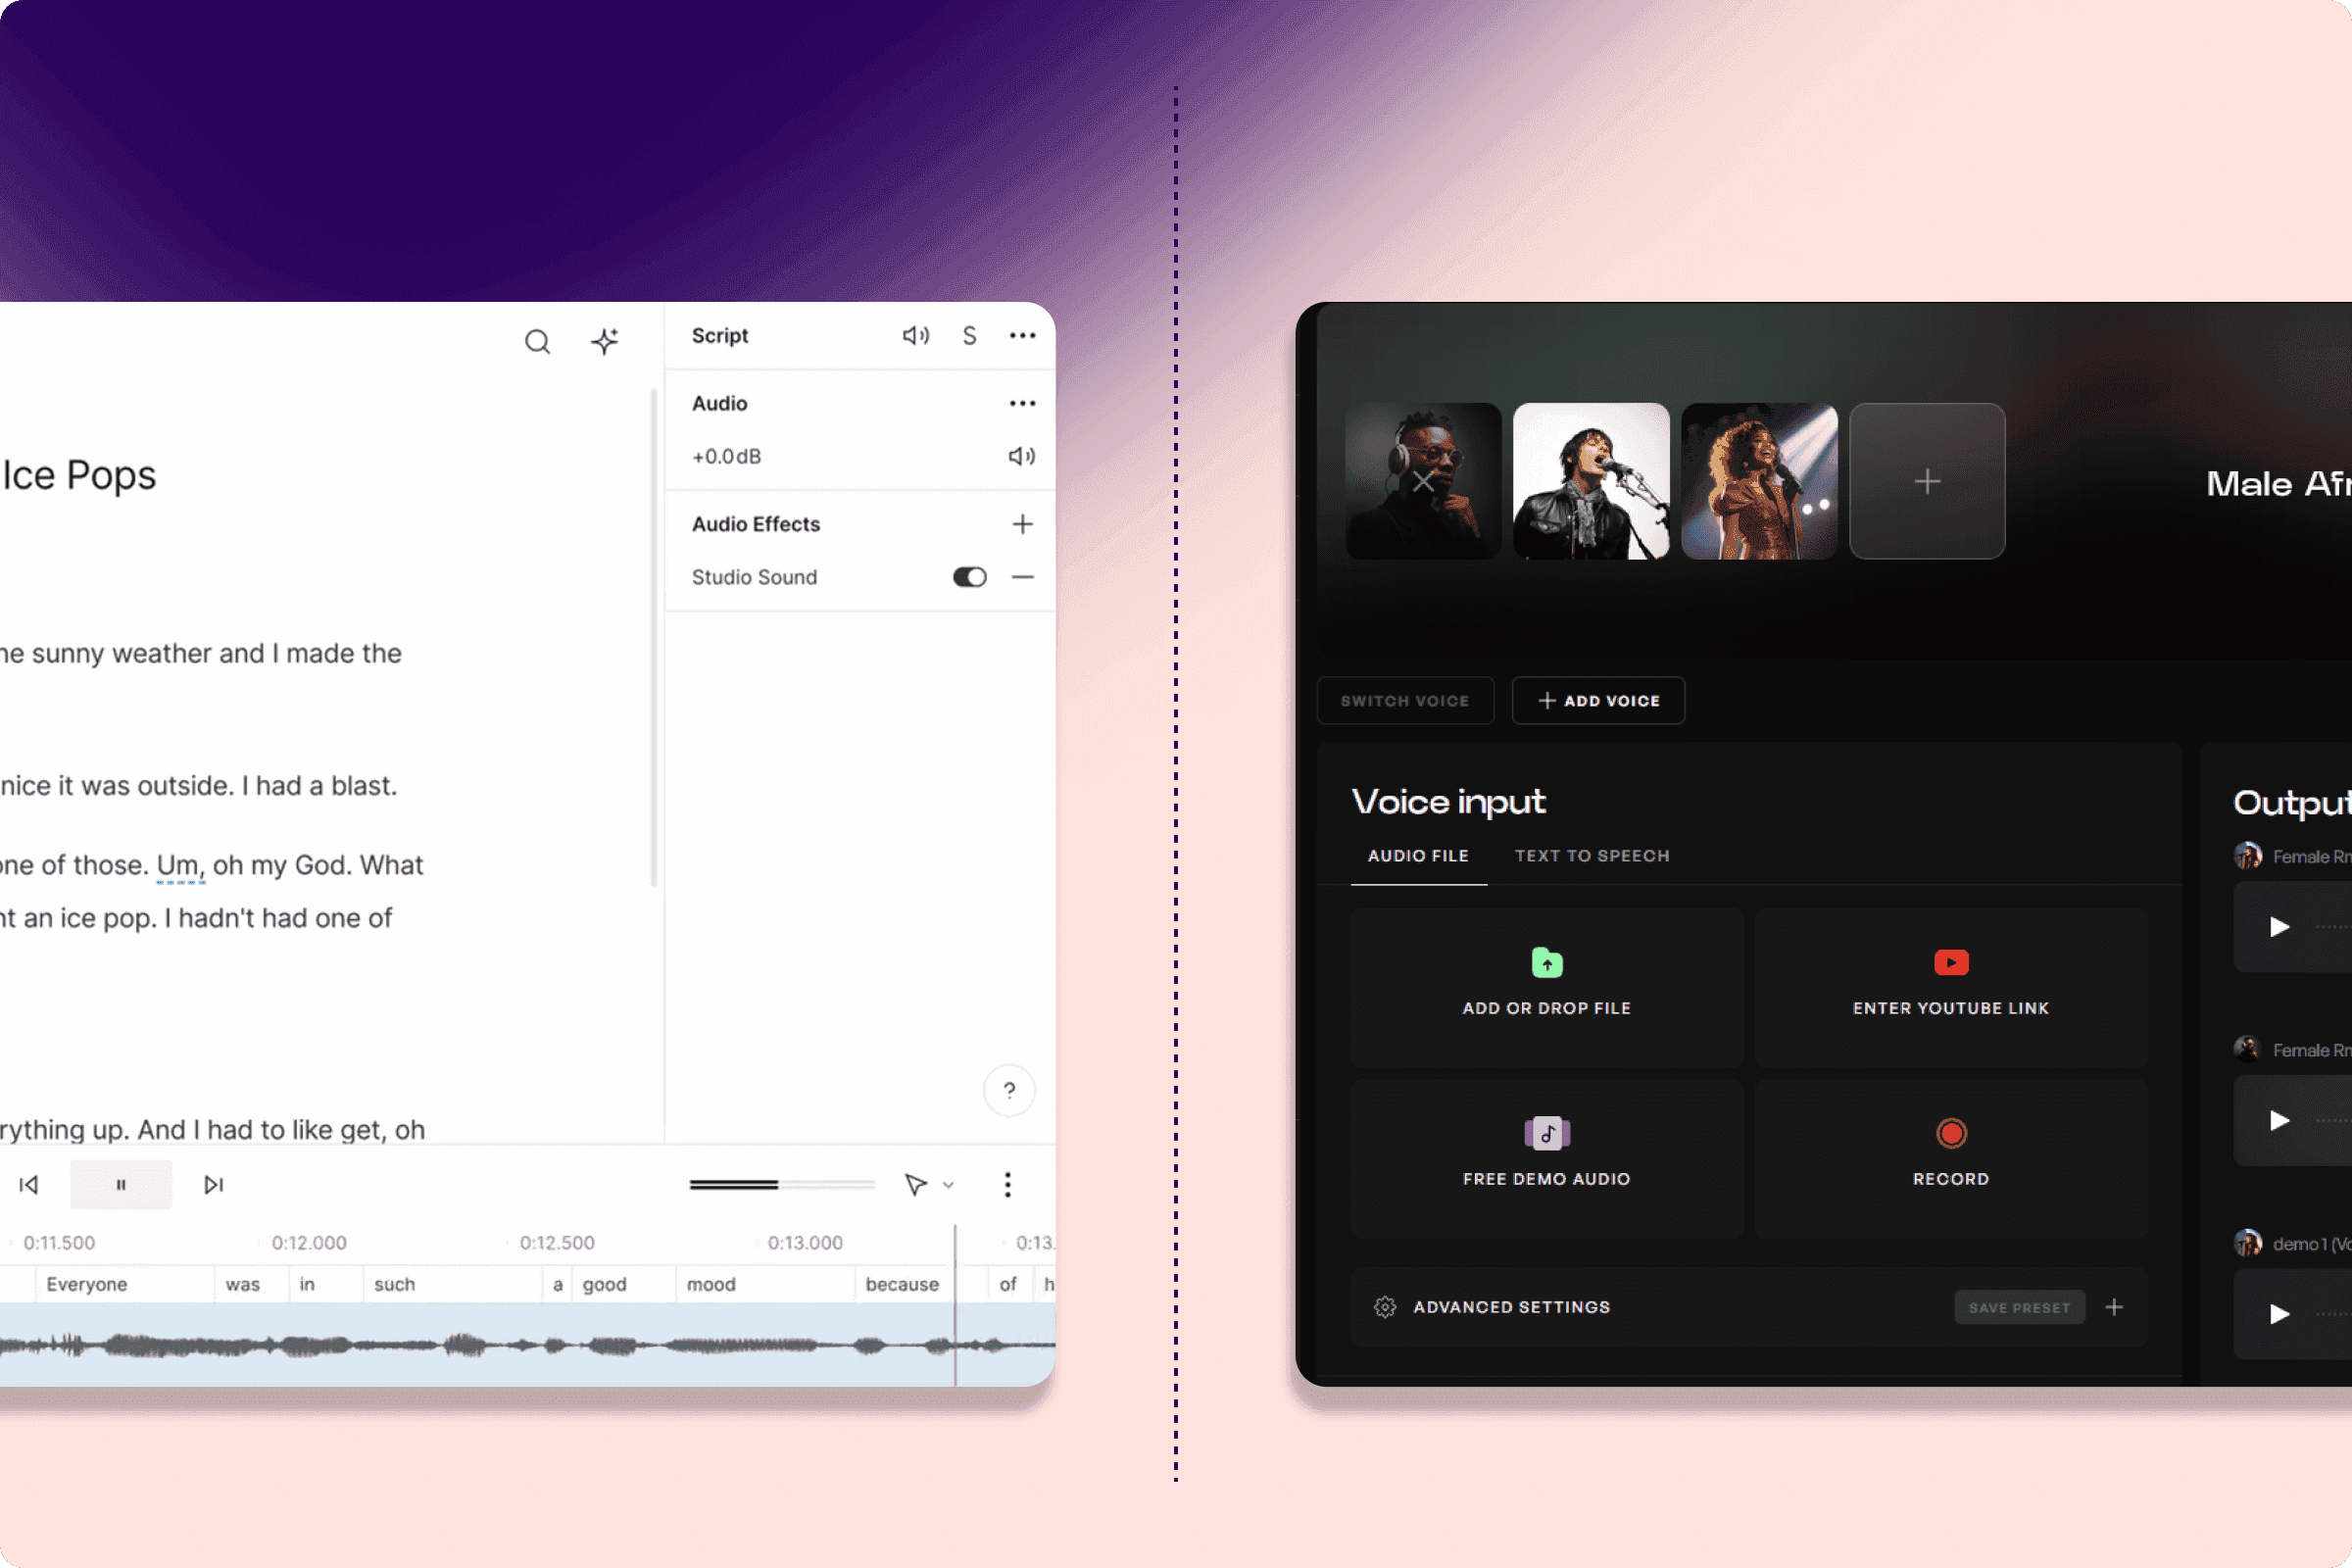Click the free demo audio icon

(1547, 1132)
